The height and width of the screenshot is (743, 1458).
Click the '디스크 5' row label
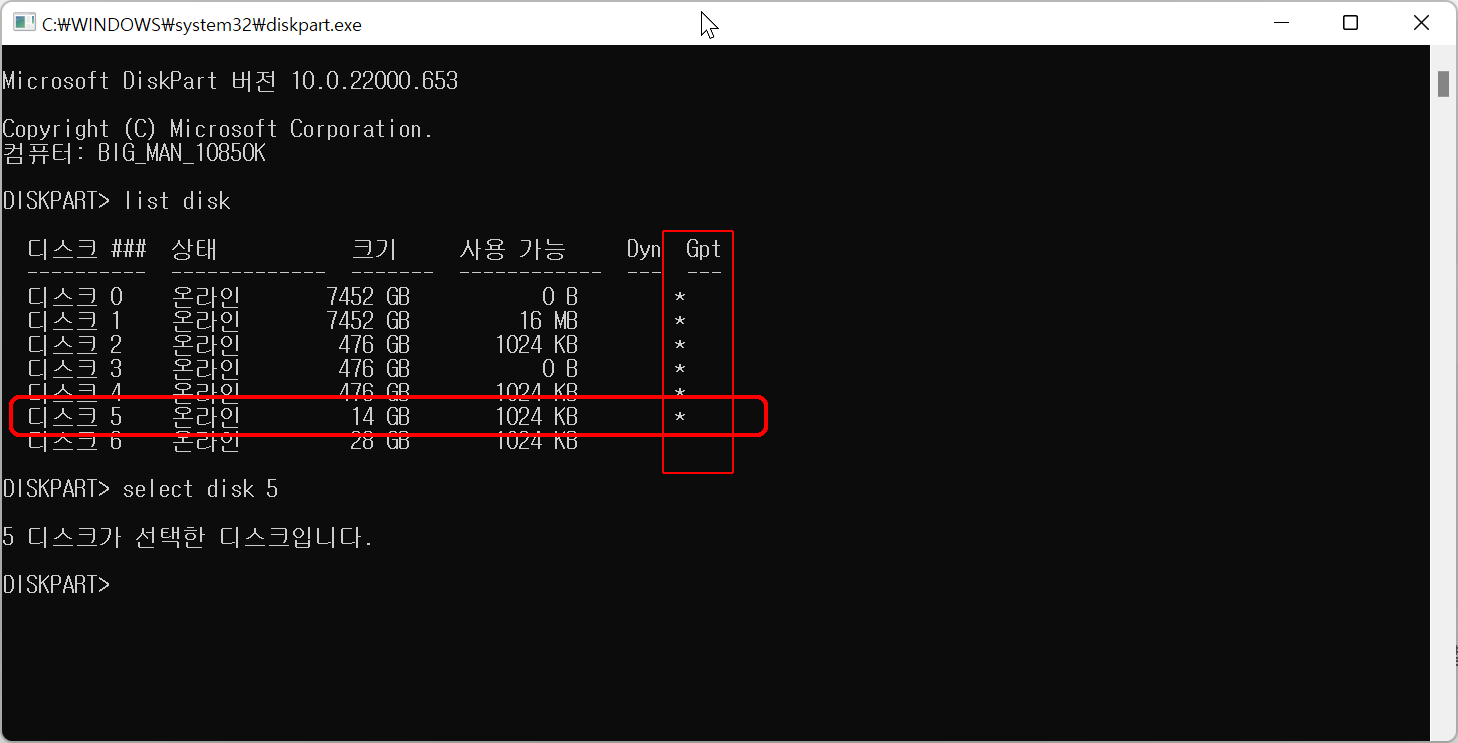tap(75, 417)
